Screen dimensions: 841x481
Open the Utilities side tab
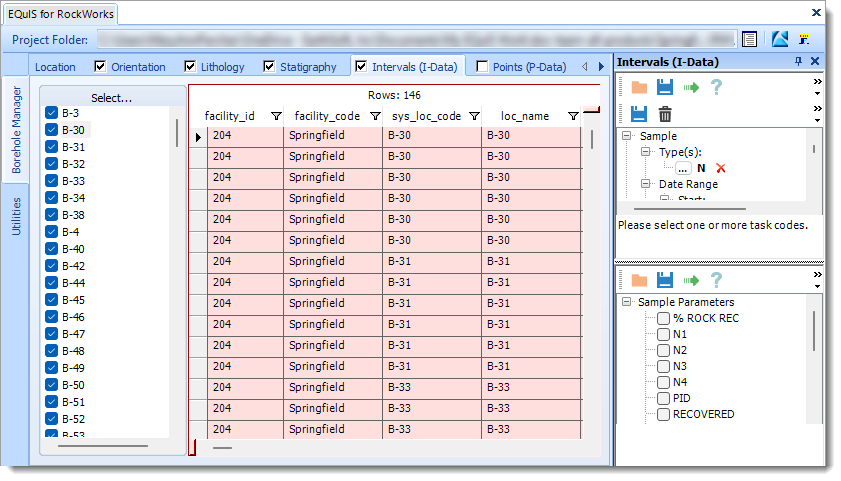16,217
